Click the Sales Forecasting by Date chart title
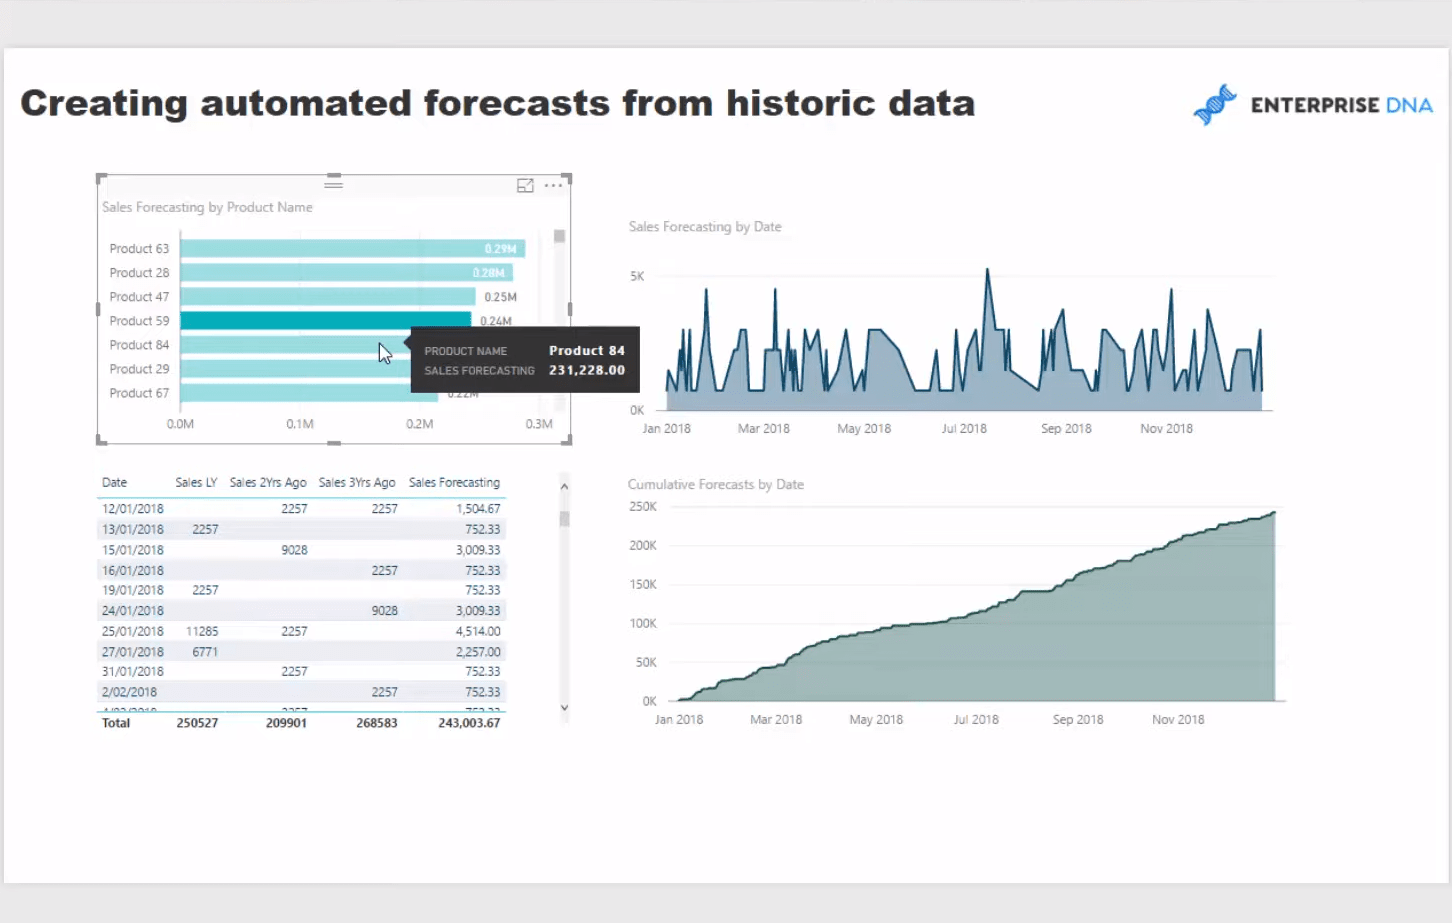 705,227
